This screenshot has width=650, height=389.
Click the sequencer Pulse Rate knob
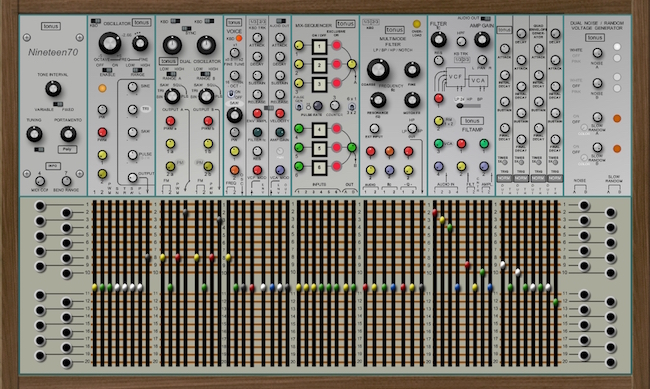318,105
